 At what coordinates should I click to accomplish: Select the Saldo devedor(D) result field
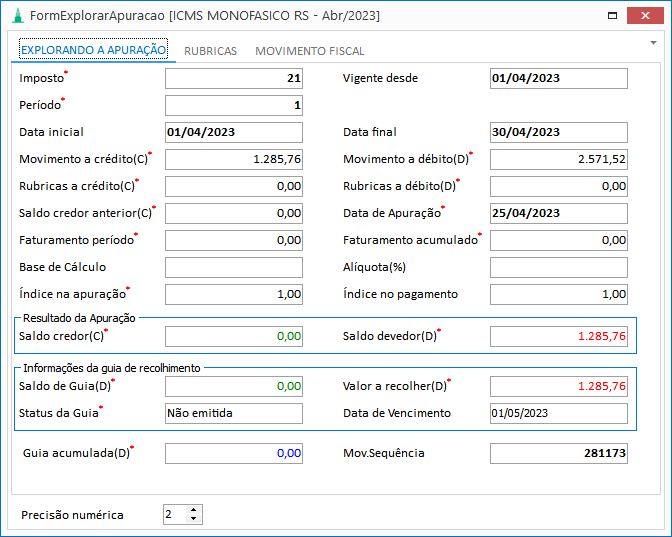tap(558, 336)
